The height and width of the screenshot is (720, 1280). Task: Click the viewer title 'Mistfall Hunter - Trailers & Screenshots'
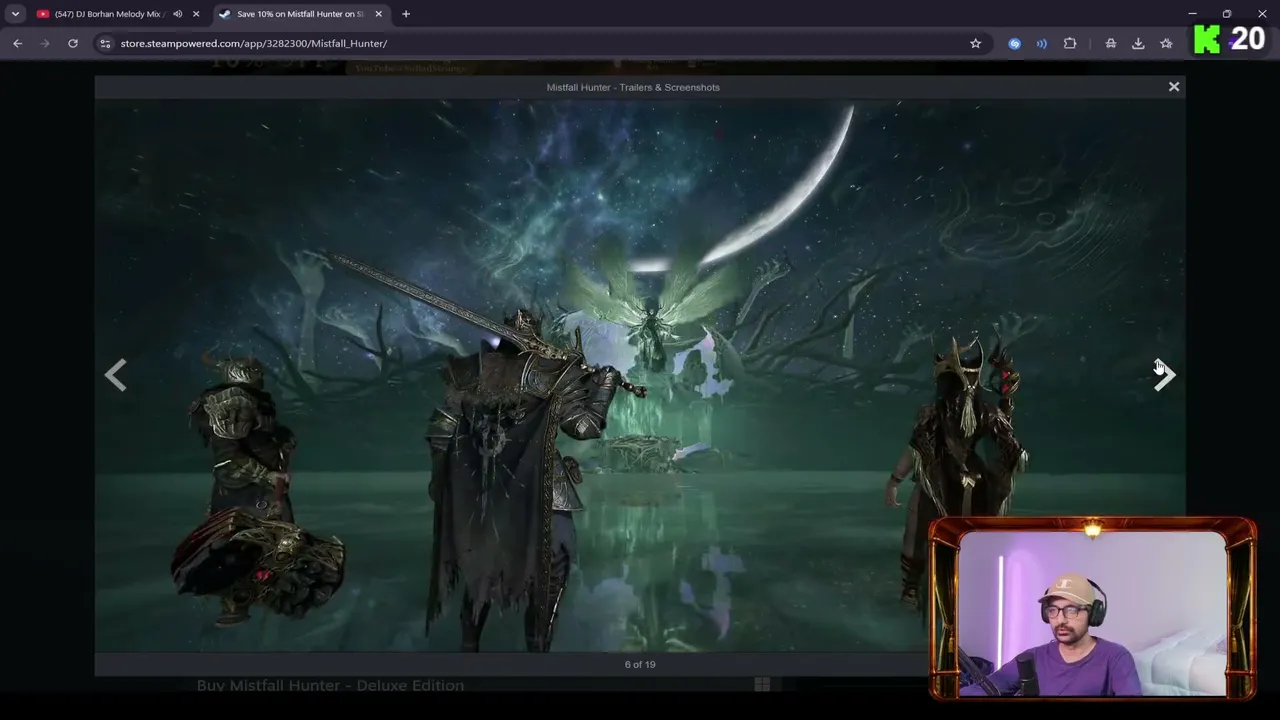[x=633, y=87]
